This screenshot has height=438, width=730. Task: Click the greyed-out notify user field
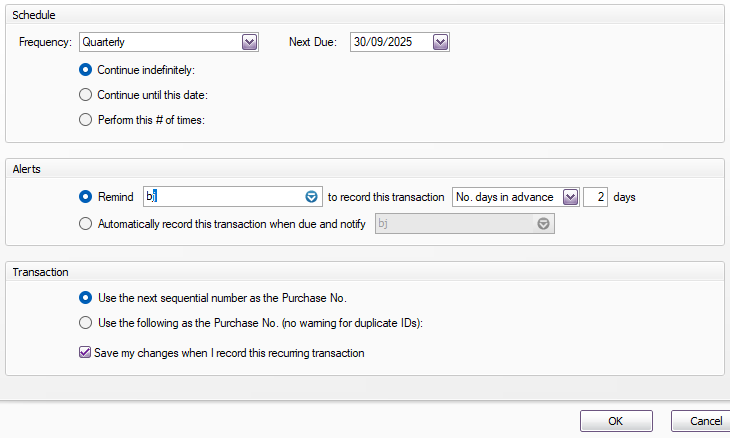(454, 224)
